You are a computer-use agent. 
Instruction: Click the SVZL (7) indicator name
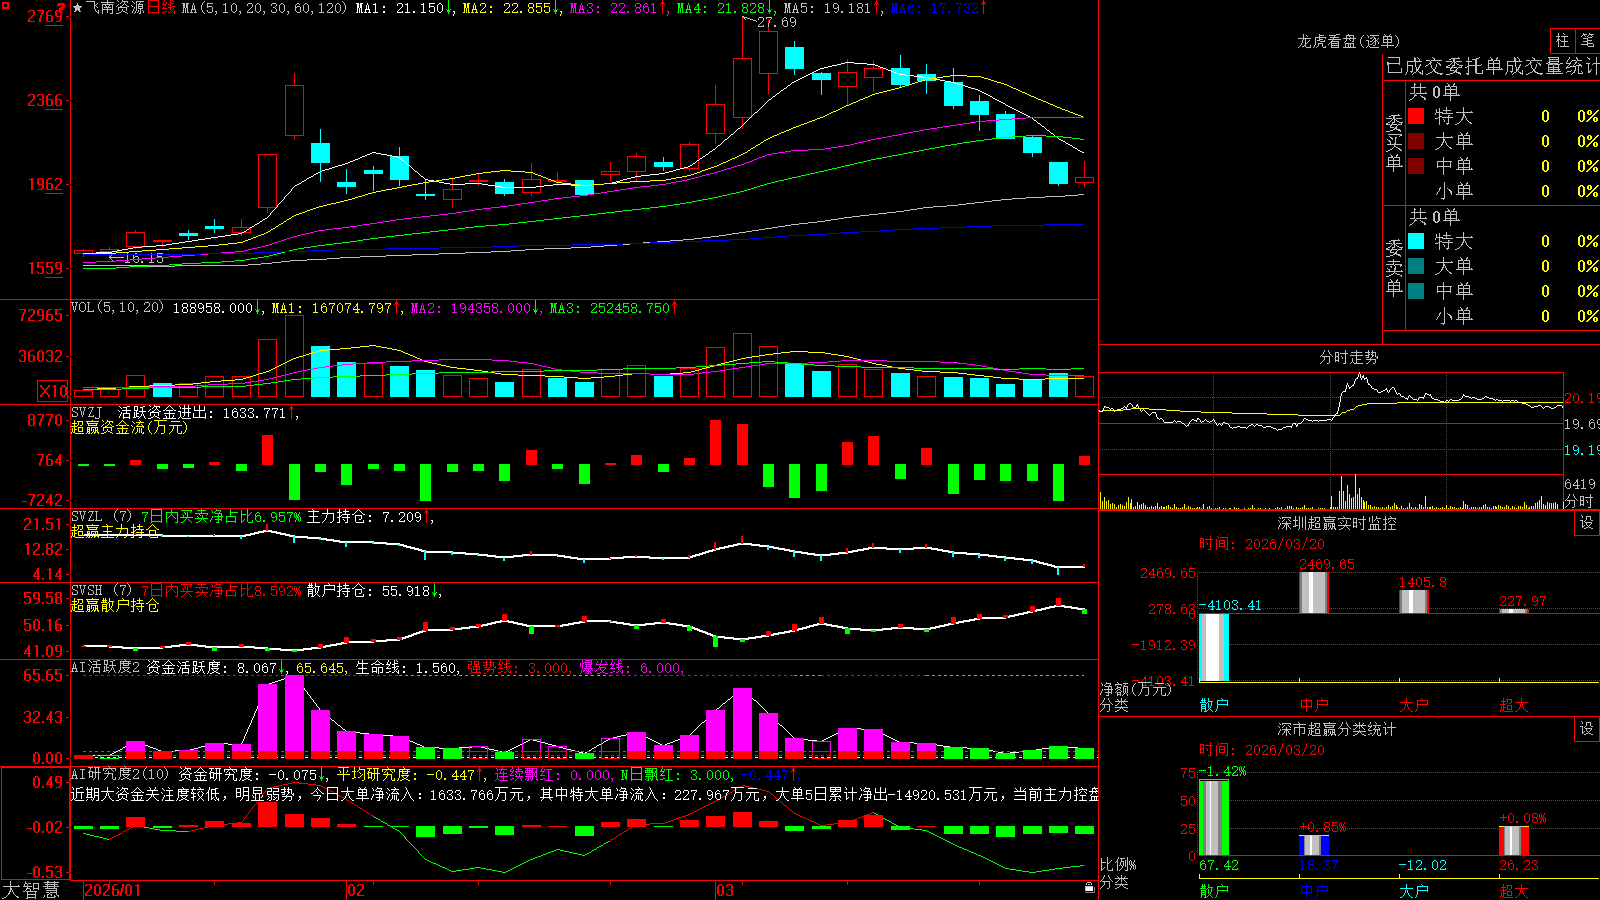click(x=101, y=517)
